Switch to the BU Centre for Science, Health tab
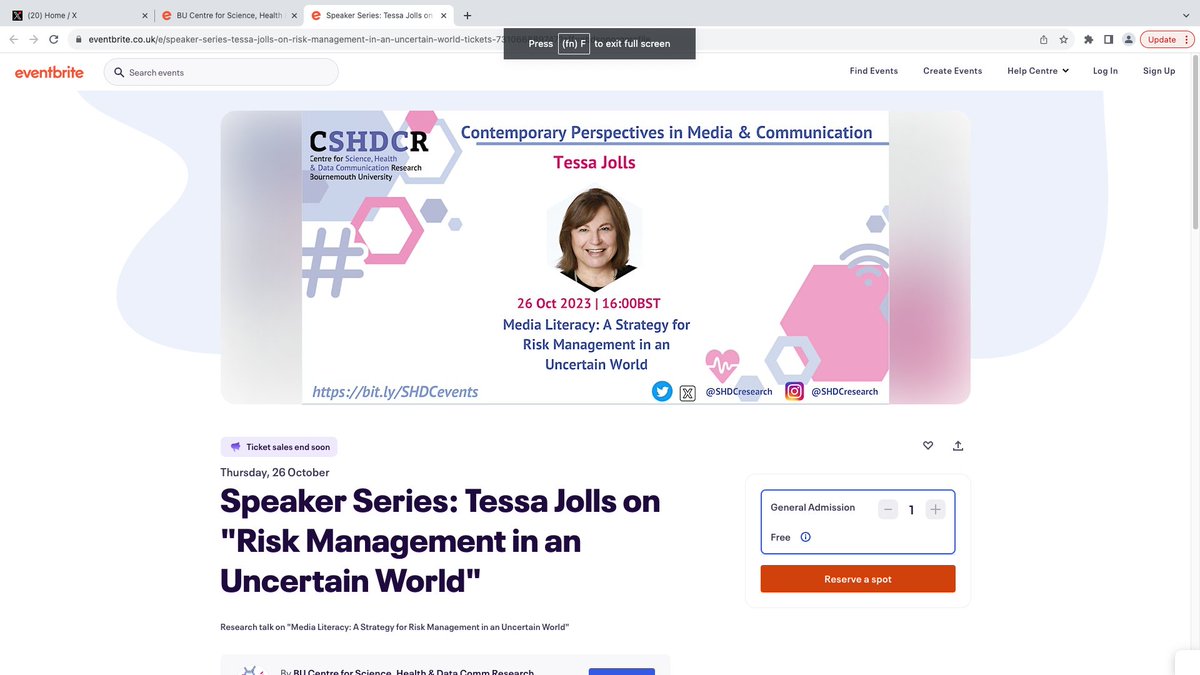The image size is (1200, 675). coord(230,15)
